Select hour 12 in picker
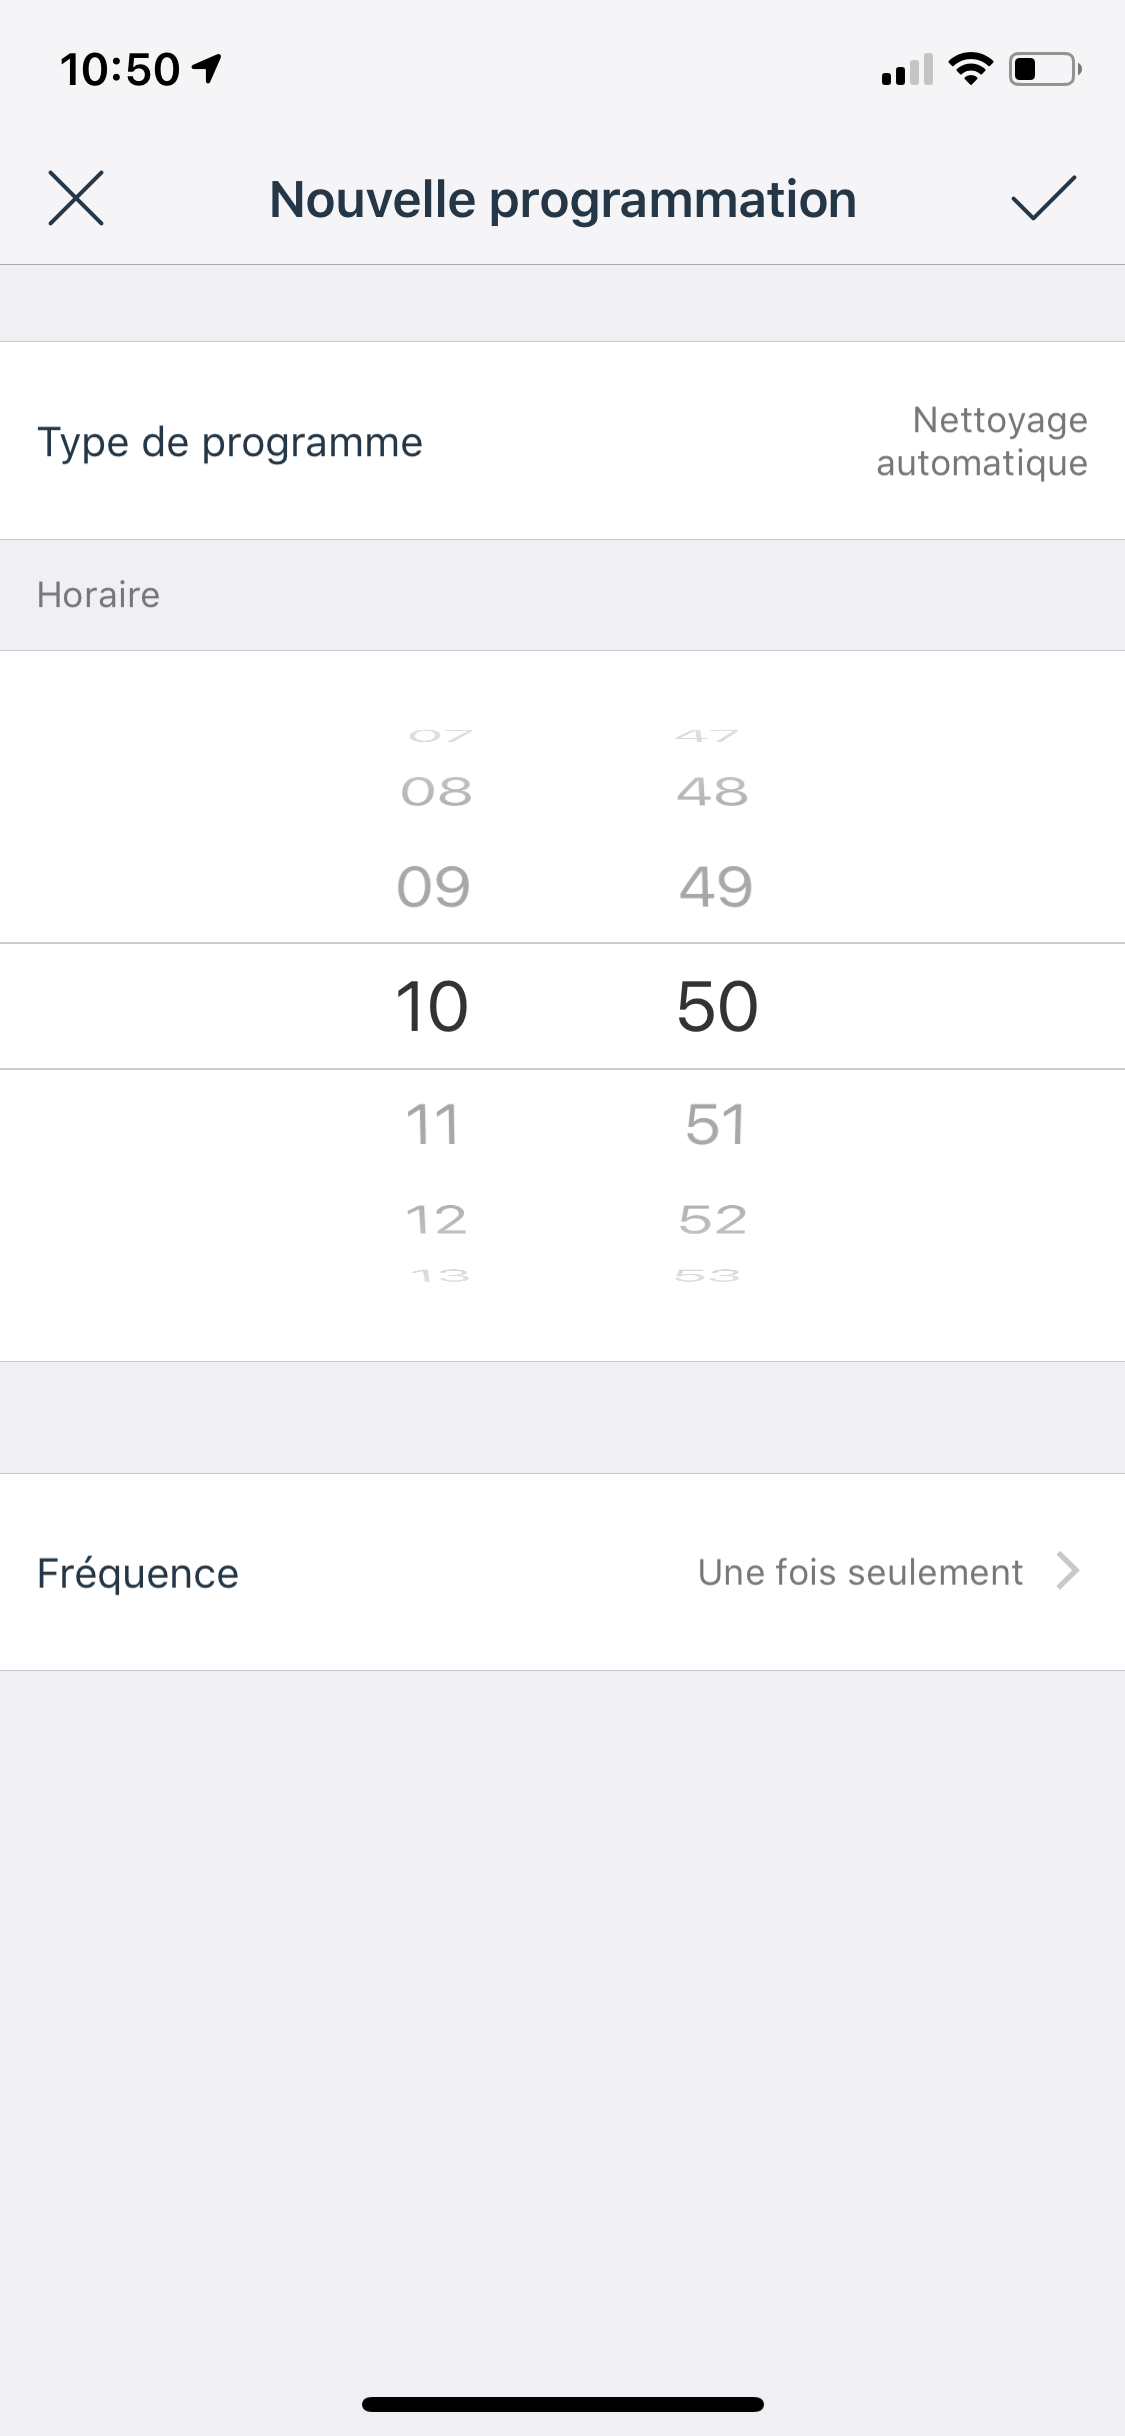 pos(436,1219)
